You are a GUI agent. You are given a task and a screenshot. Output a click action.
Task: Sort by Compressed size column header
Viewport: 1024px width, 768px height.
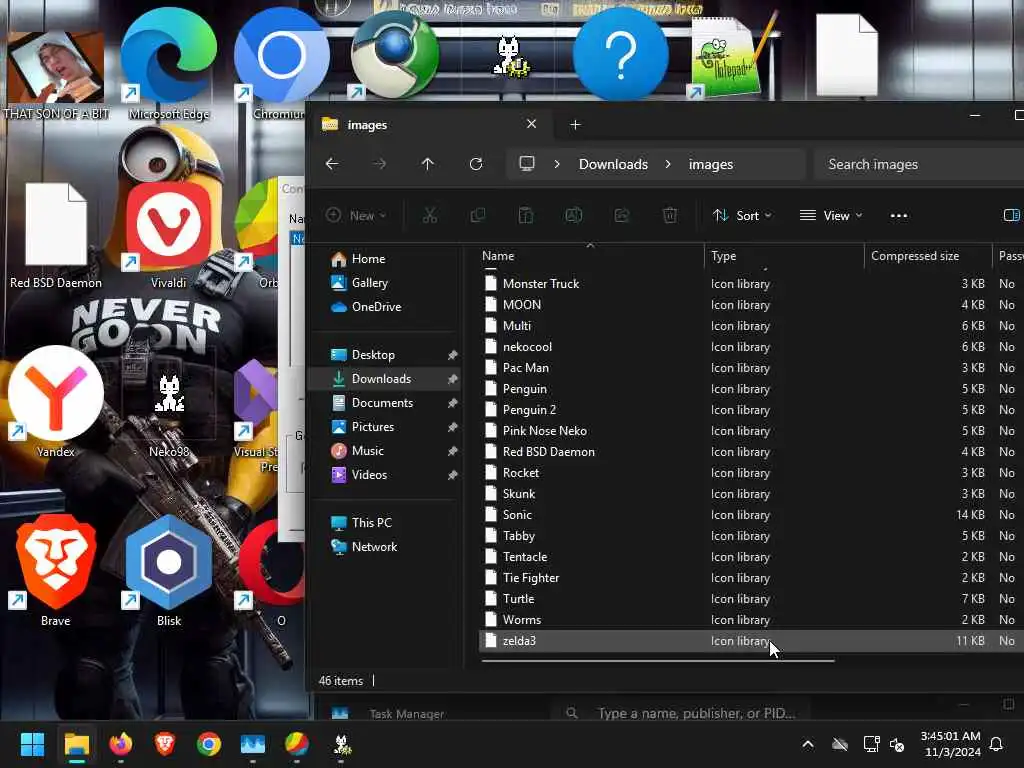927,256
